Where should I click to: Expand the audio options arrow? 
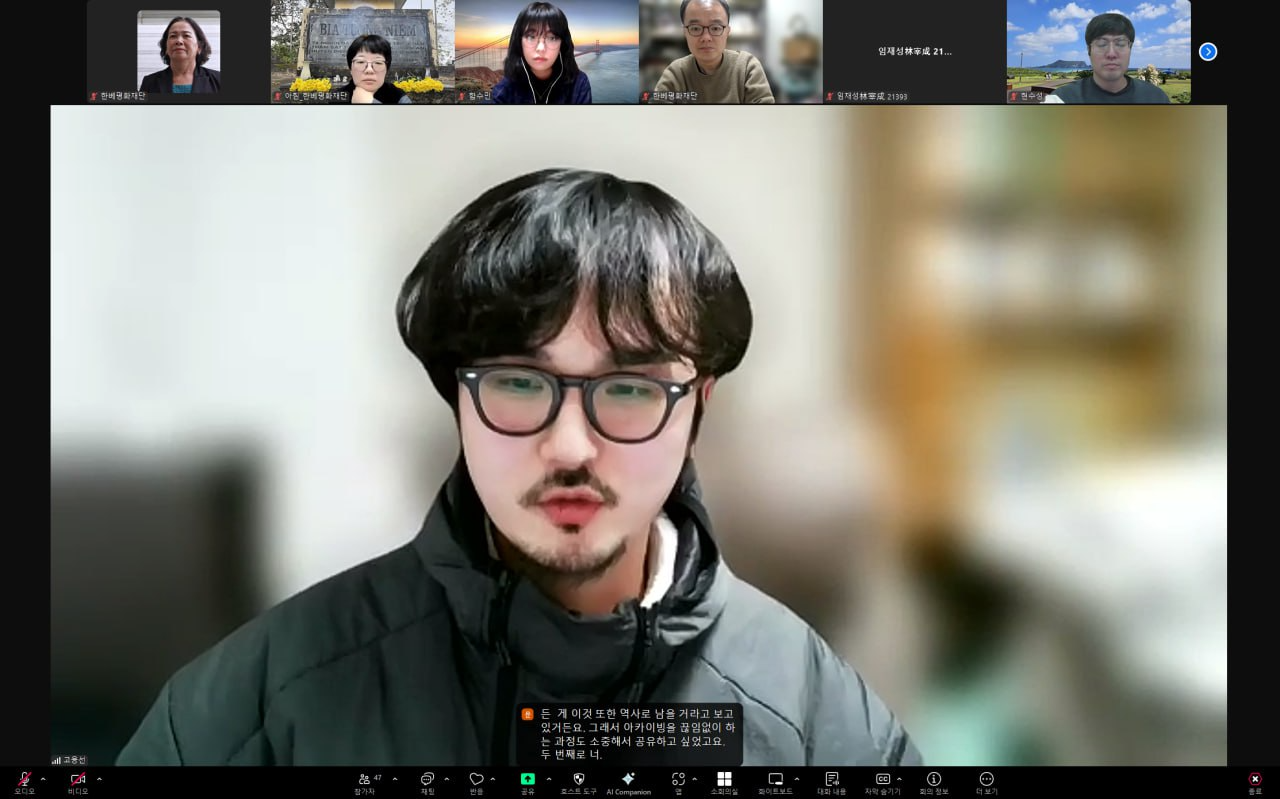tap(43, 779)
